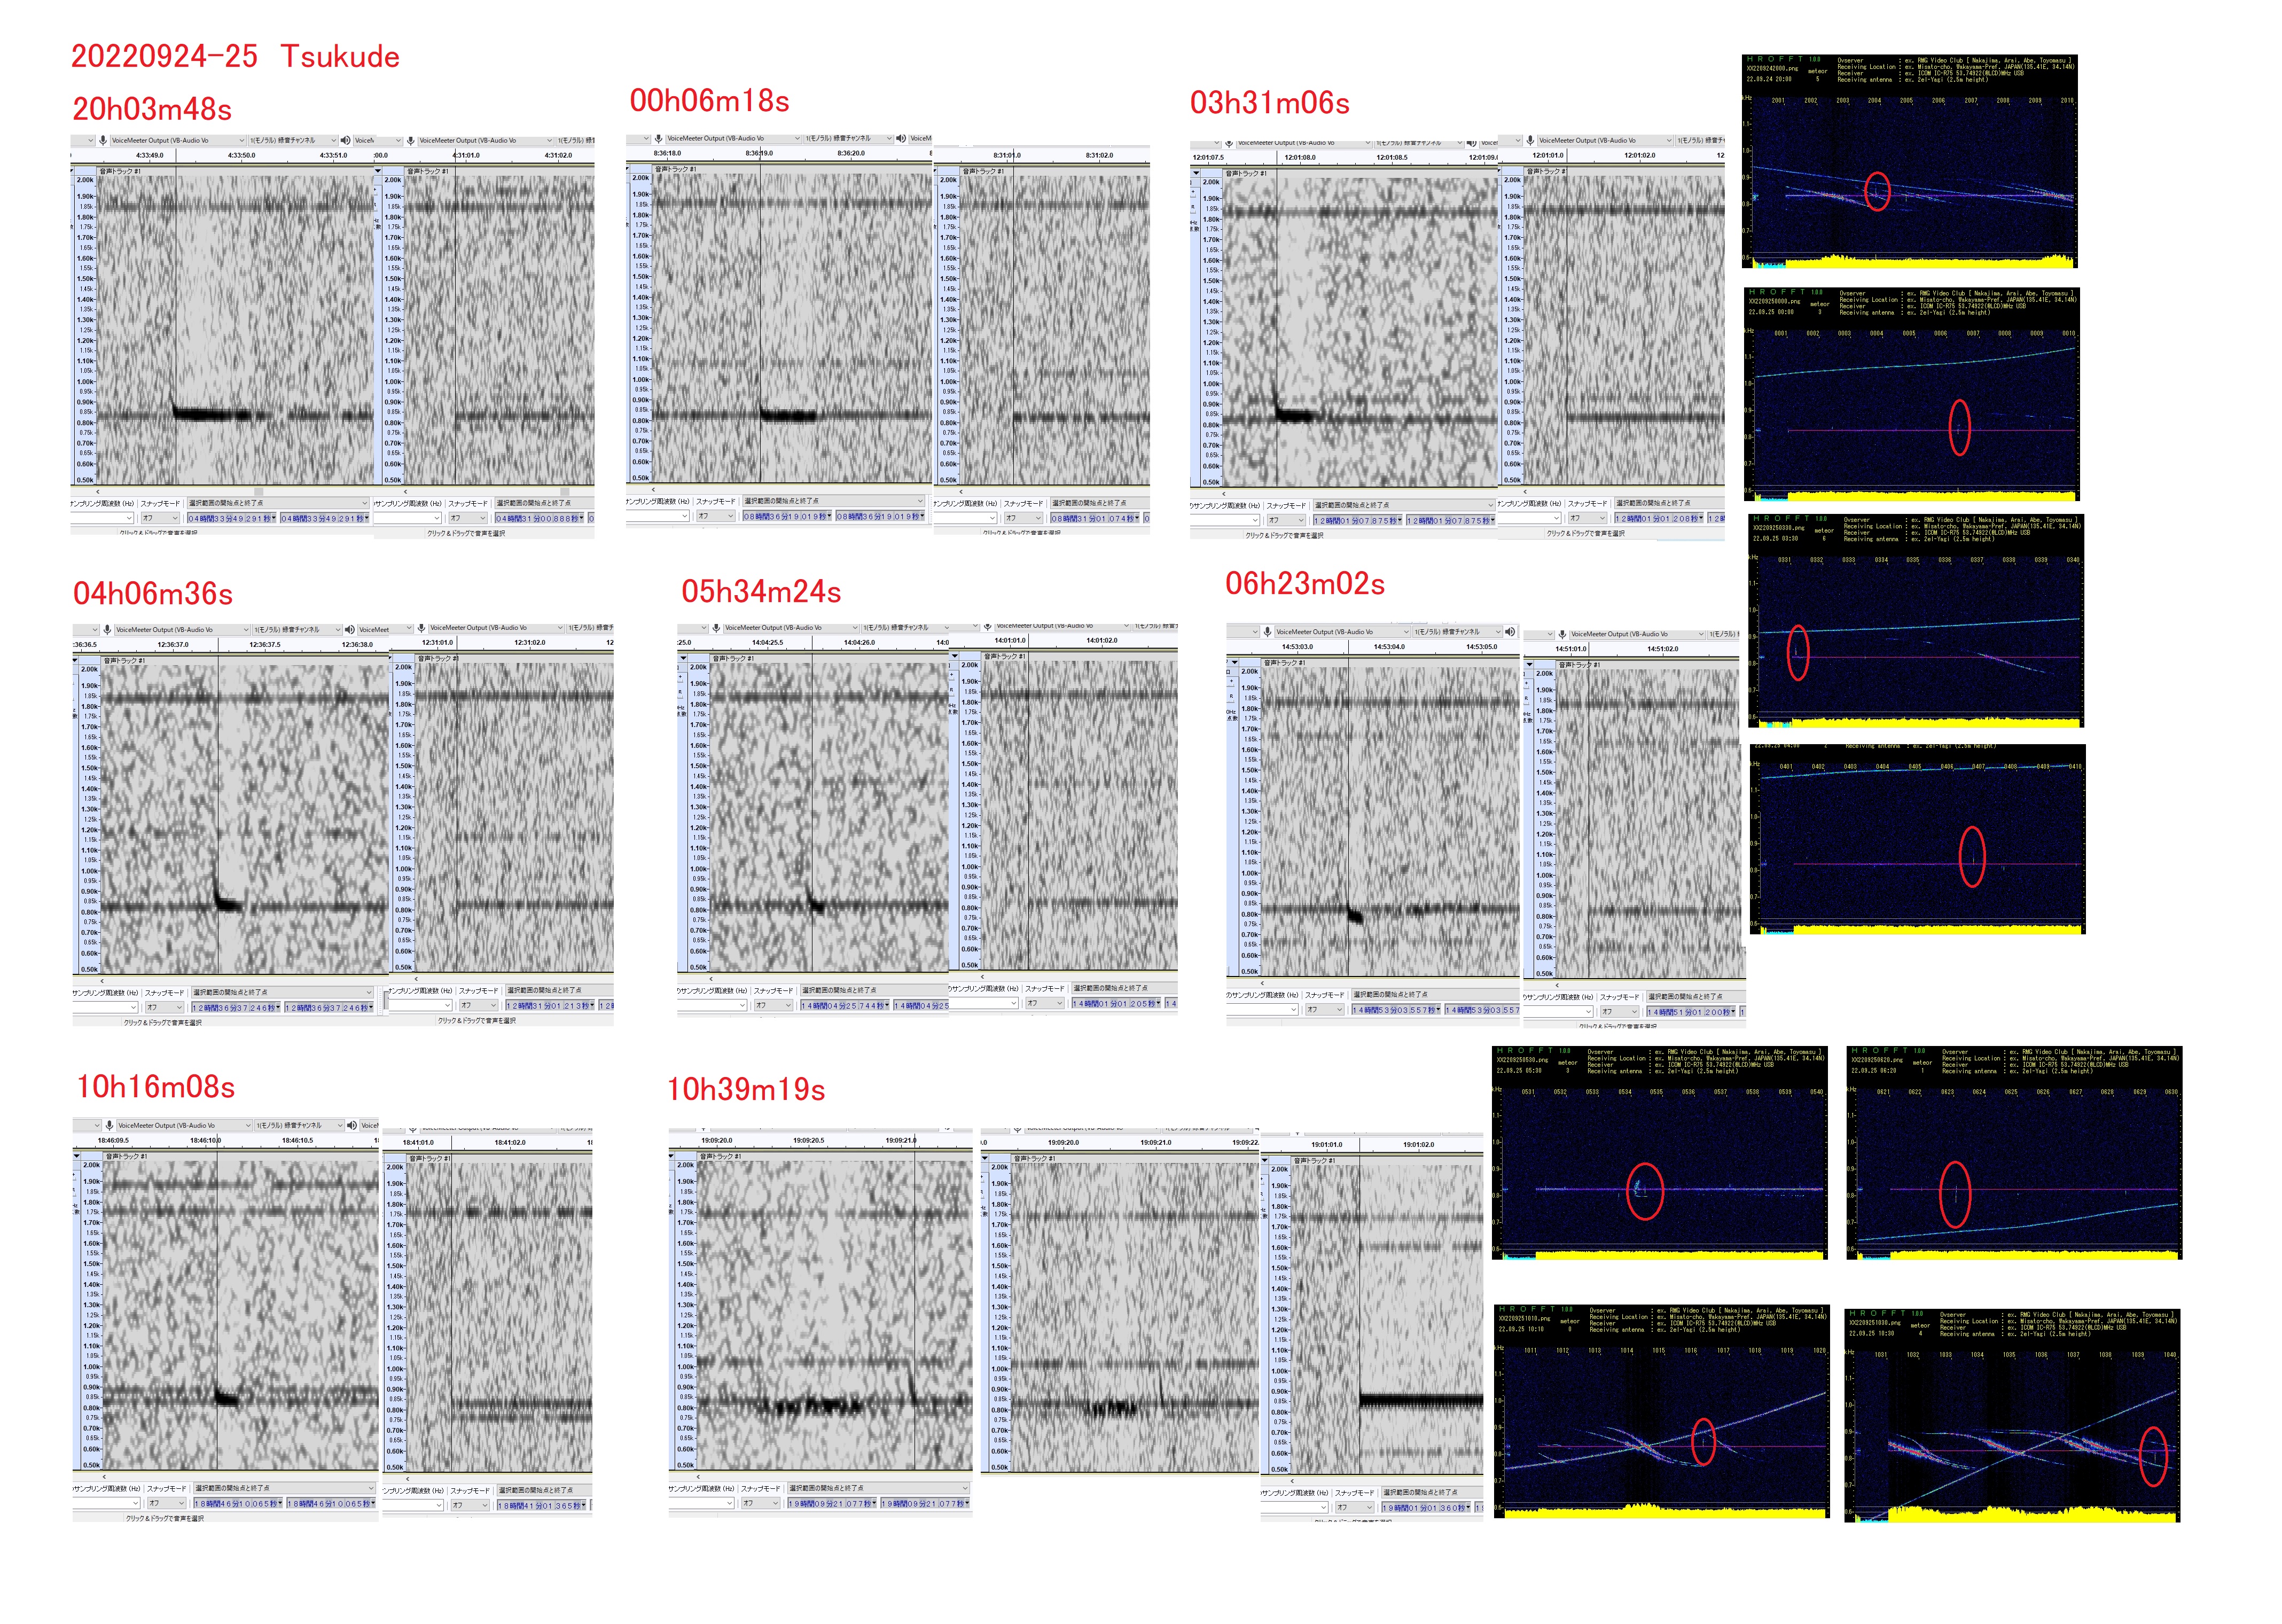The image size is (2282, 1624).
Task: Click microphone icon in 05h34m24s left panel
Action: (716, 628)
